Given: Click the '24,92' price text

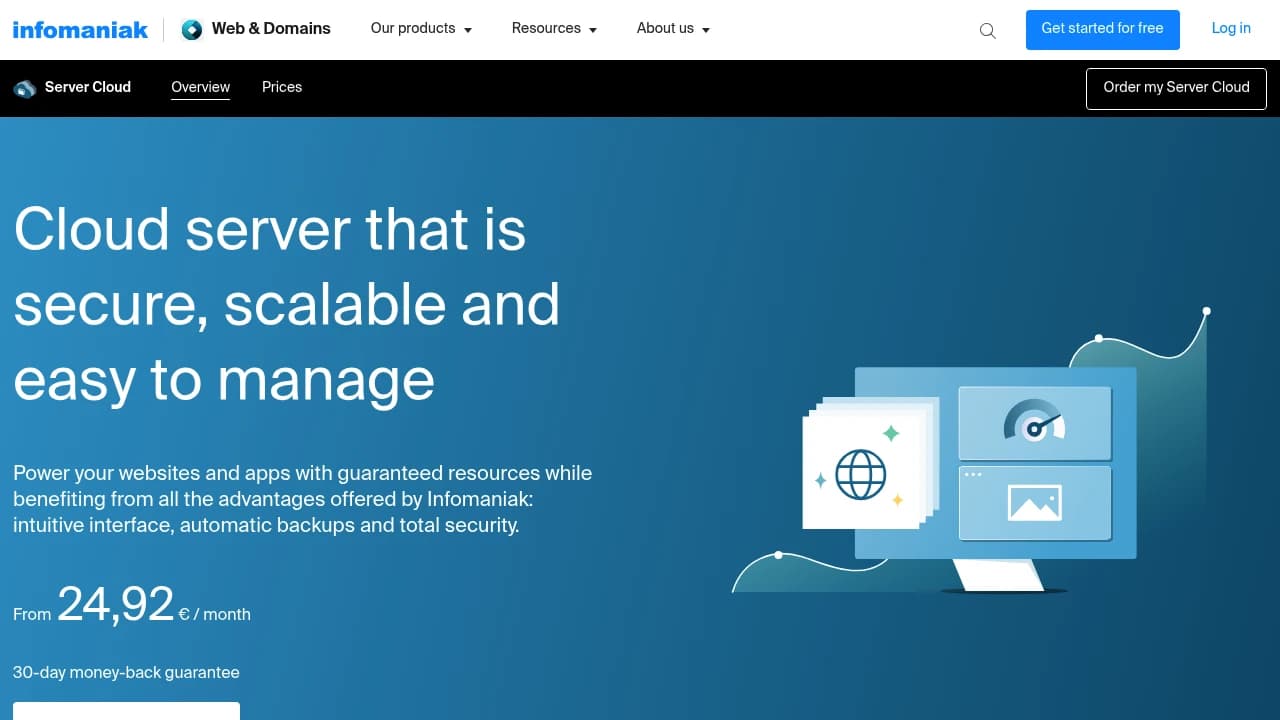Looking at the screenshot, I should coord(115,604).
